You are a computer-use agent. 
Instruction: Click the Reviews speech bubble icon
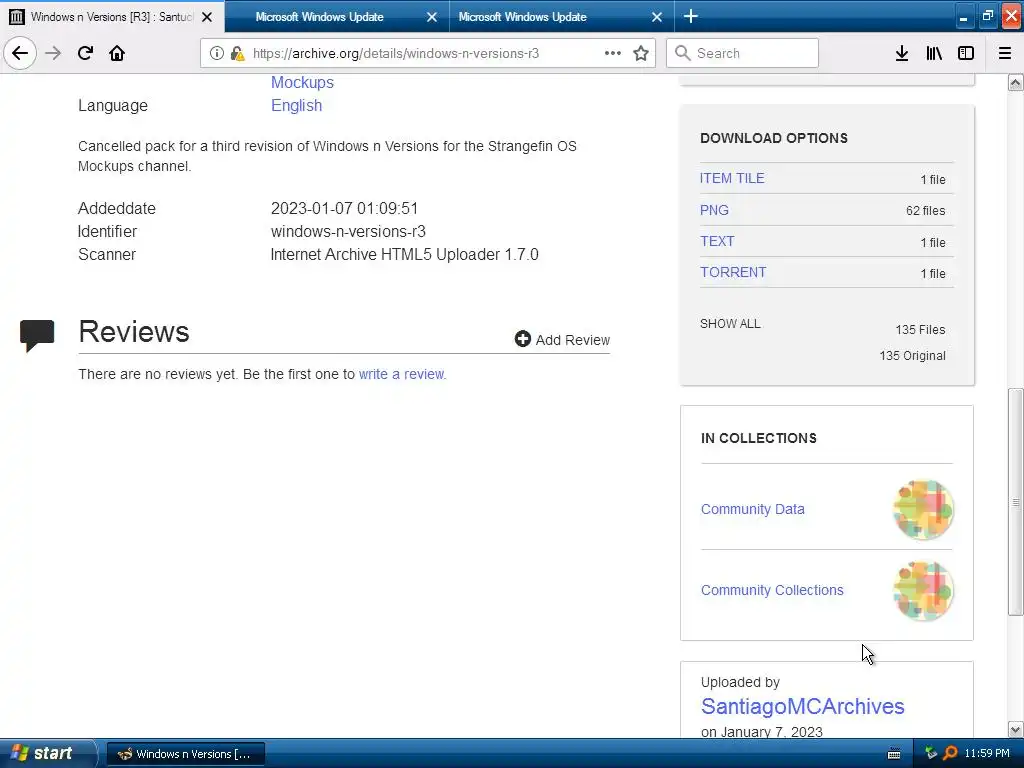(37, 335)
